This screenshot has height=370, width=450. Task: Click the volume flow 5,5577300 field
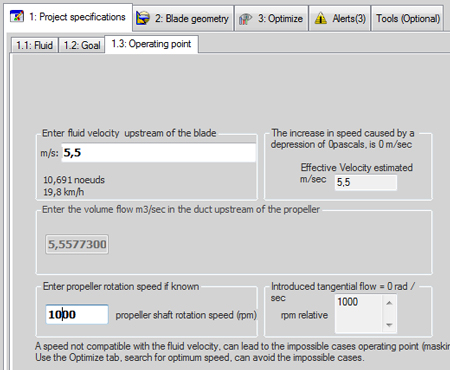coord(77,244)
